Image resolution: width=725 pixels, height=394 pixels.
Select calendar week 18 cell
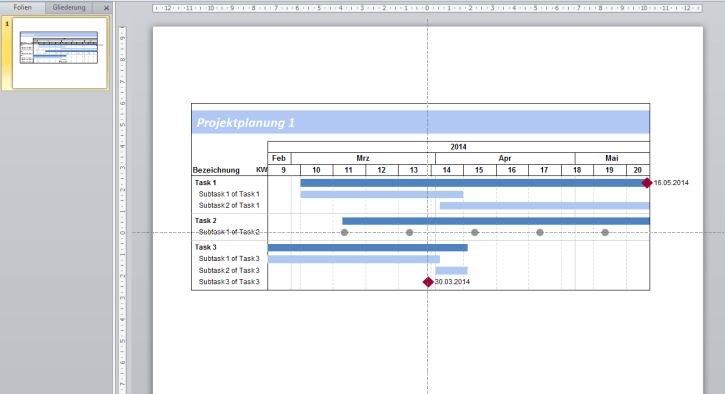coord(578,170)
